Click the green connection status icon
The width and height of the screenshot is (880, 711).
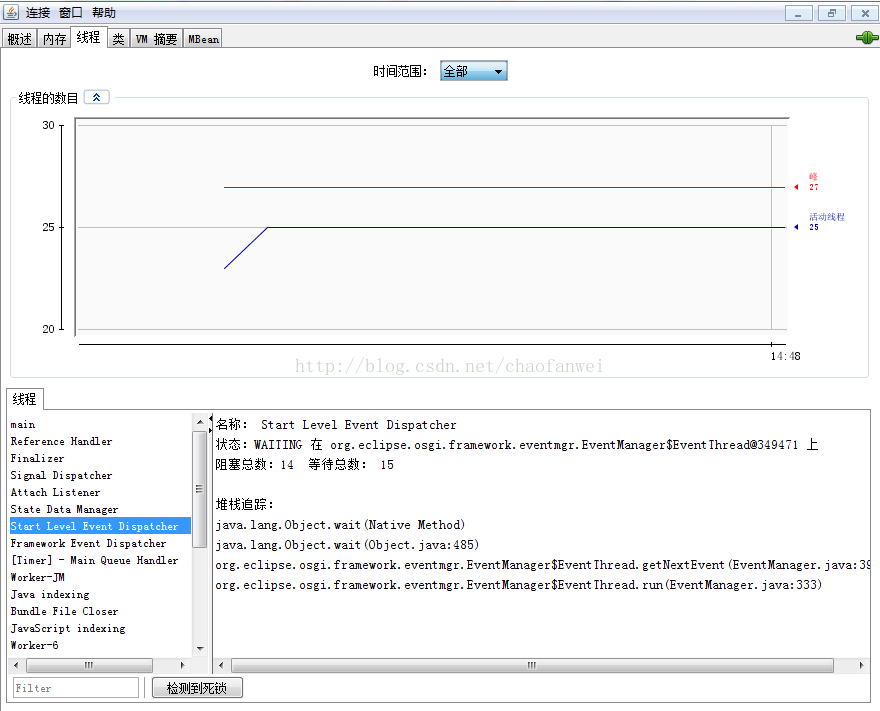[x=867, y=38]
